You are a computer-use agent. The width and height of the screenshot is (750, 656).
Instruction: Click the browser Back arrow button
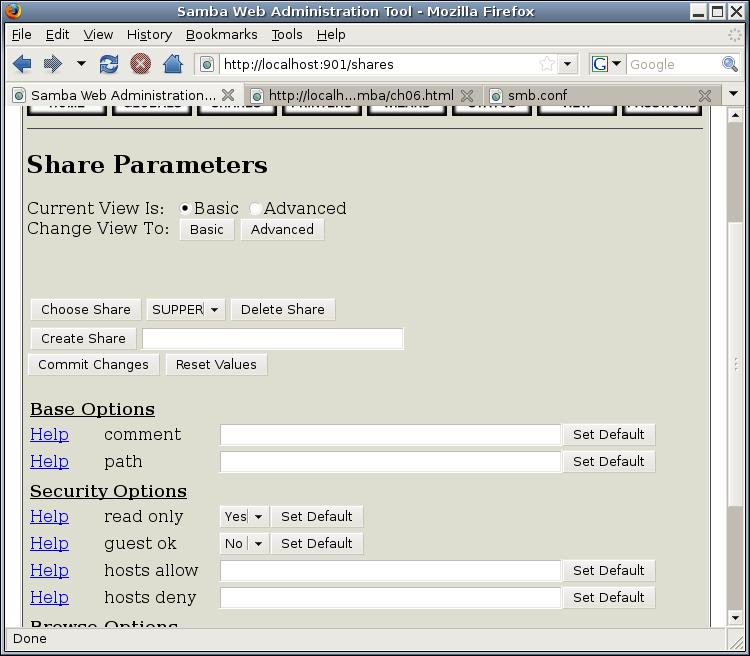point(22,64)
